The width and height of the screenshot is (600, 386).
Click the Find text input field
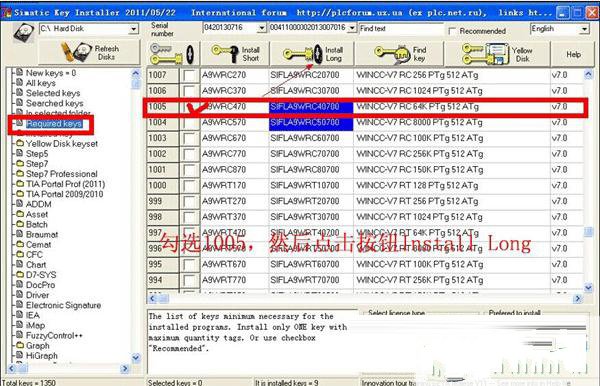401,29
